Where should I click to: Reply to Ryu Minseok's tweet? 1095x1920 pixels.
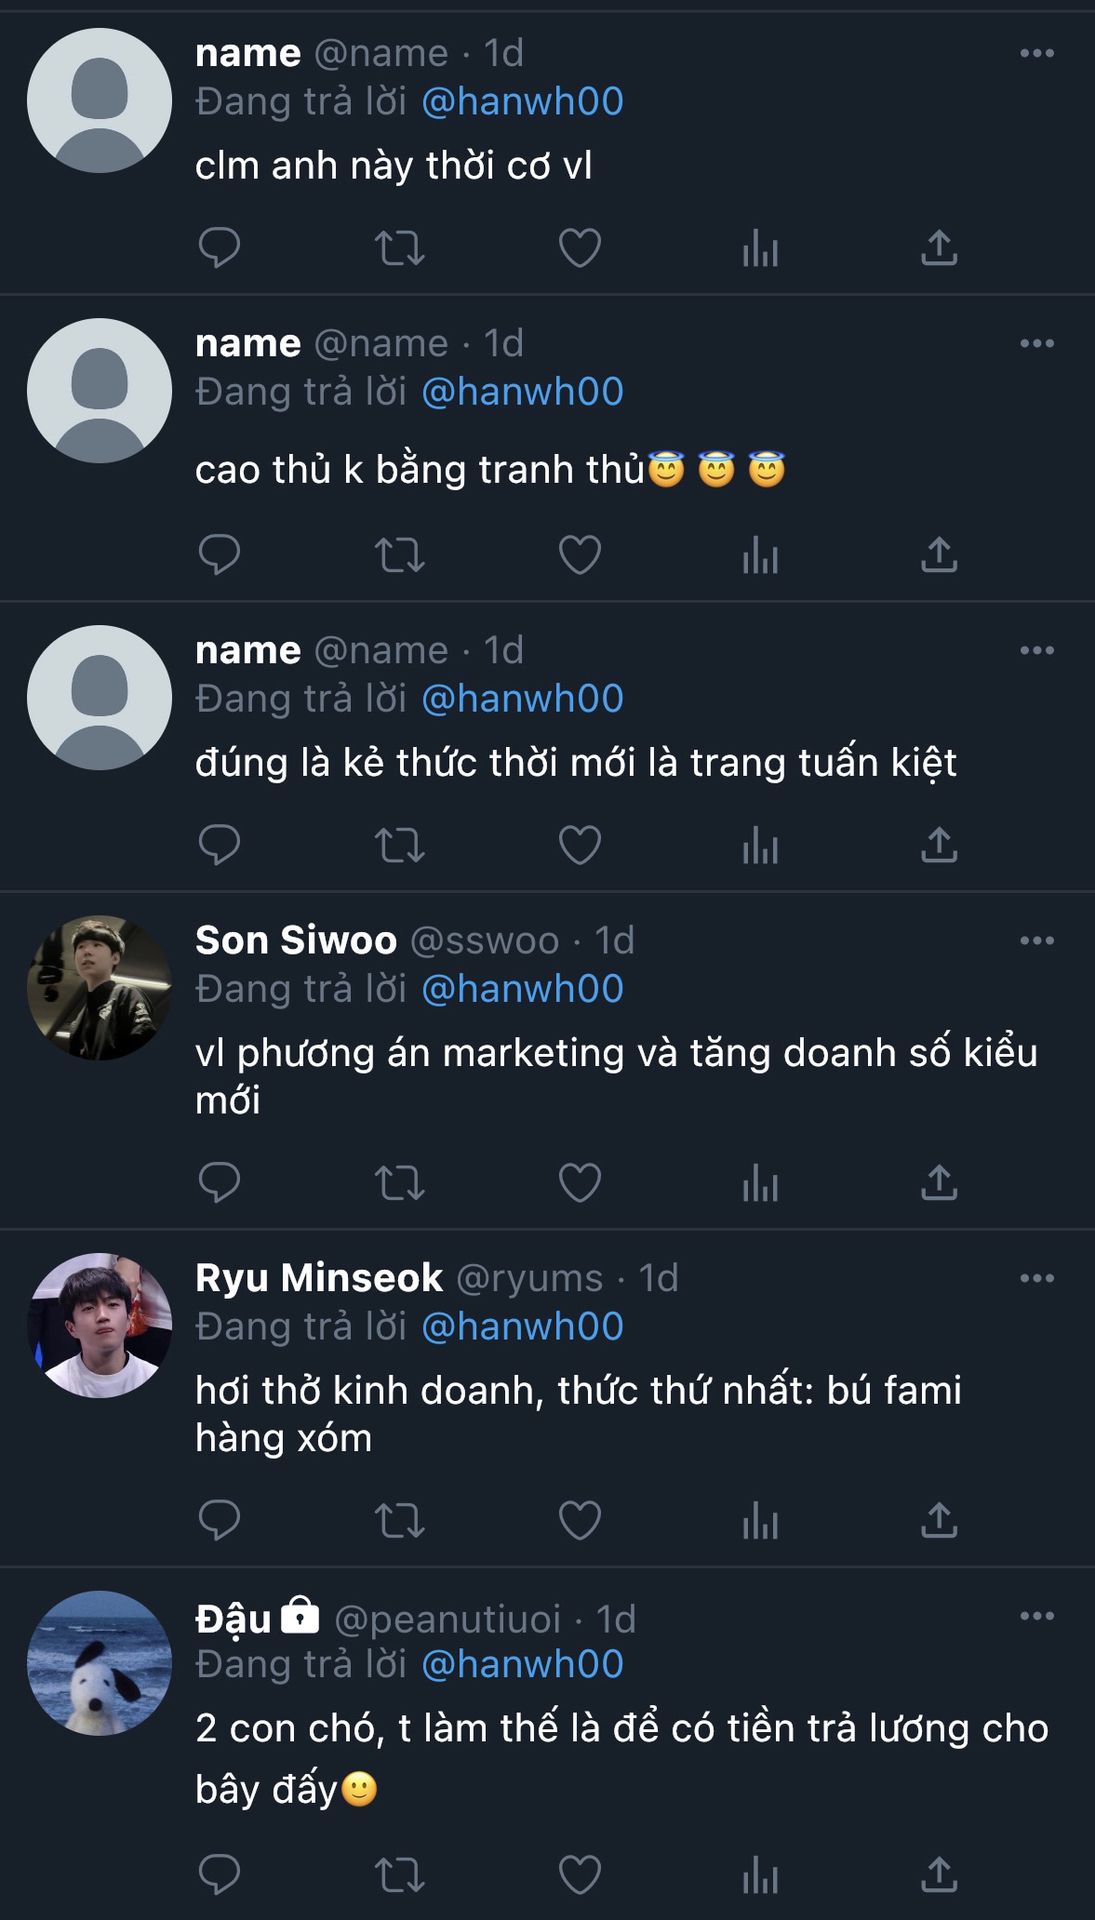(x=219, y=1520)
